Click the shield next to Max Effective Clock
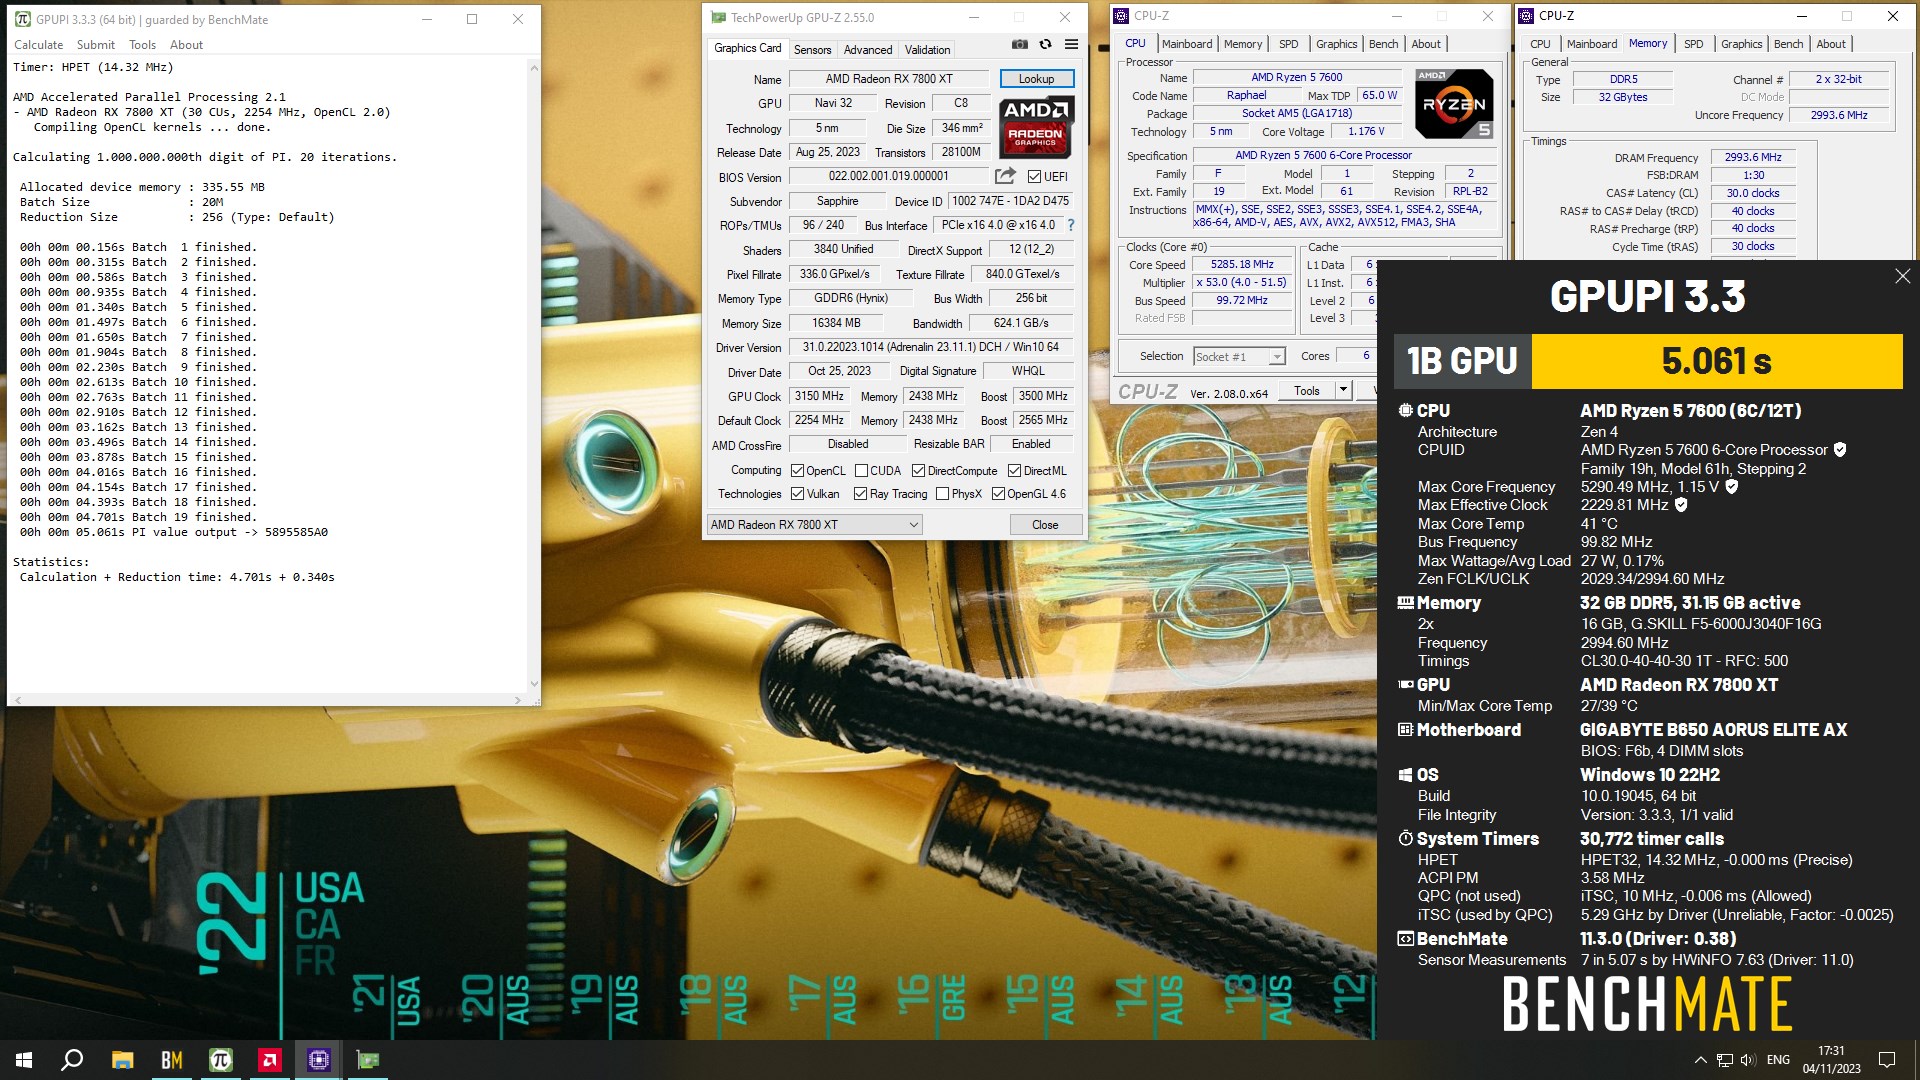The height and width of the screenshot is (1080, 1920). [1681, 505]
